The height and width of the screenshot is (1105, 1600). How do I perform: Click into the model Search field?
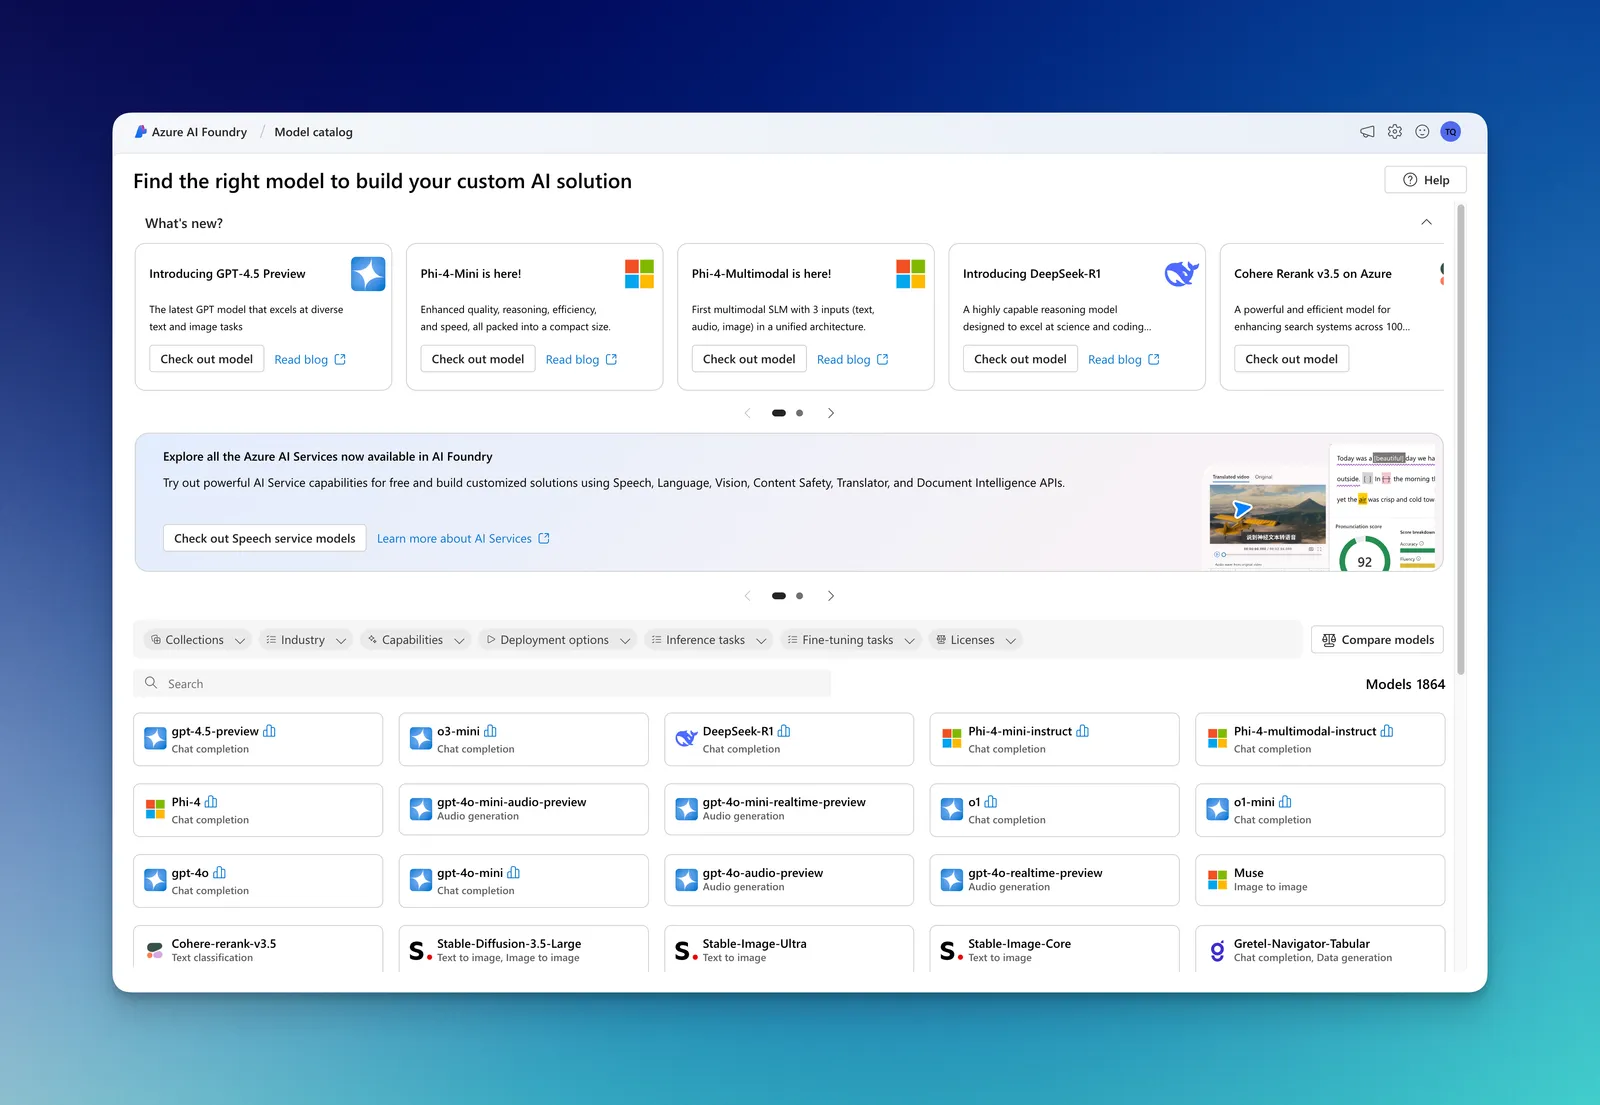pos(482,684)
